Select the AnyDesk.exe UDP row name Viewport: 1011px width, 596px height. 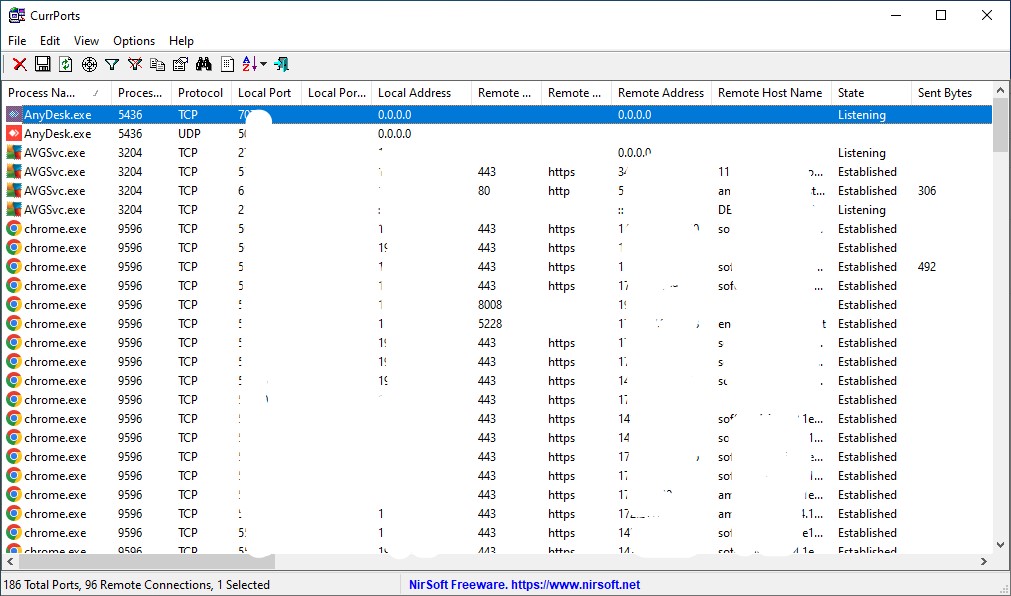point(57,134)
